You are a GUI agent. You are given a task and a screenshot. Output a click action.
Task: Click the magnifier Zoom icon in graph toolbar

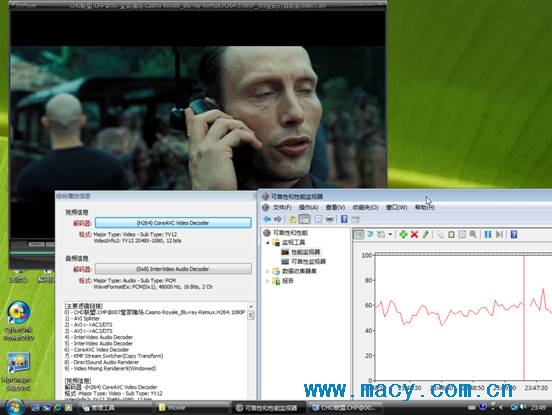473,234
